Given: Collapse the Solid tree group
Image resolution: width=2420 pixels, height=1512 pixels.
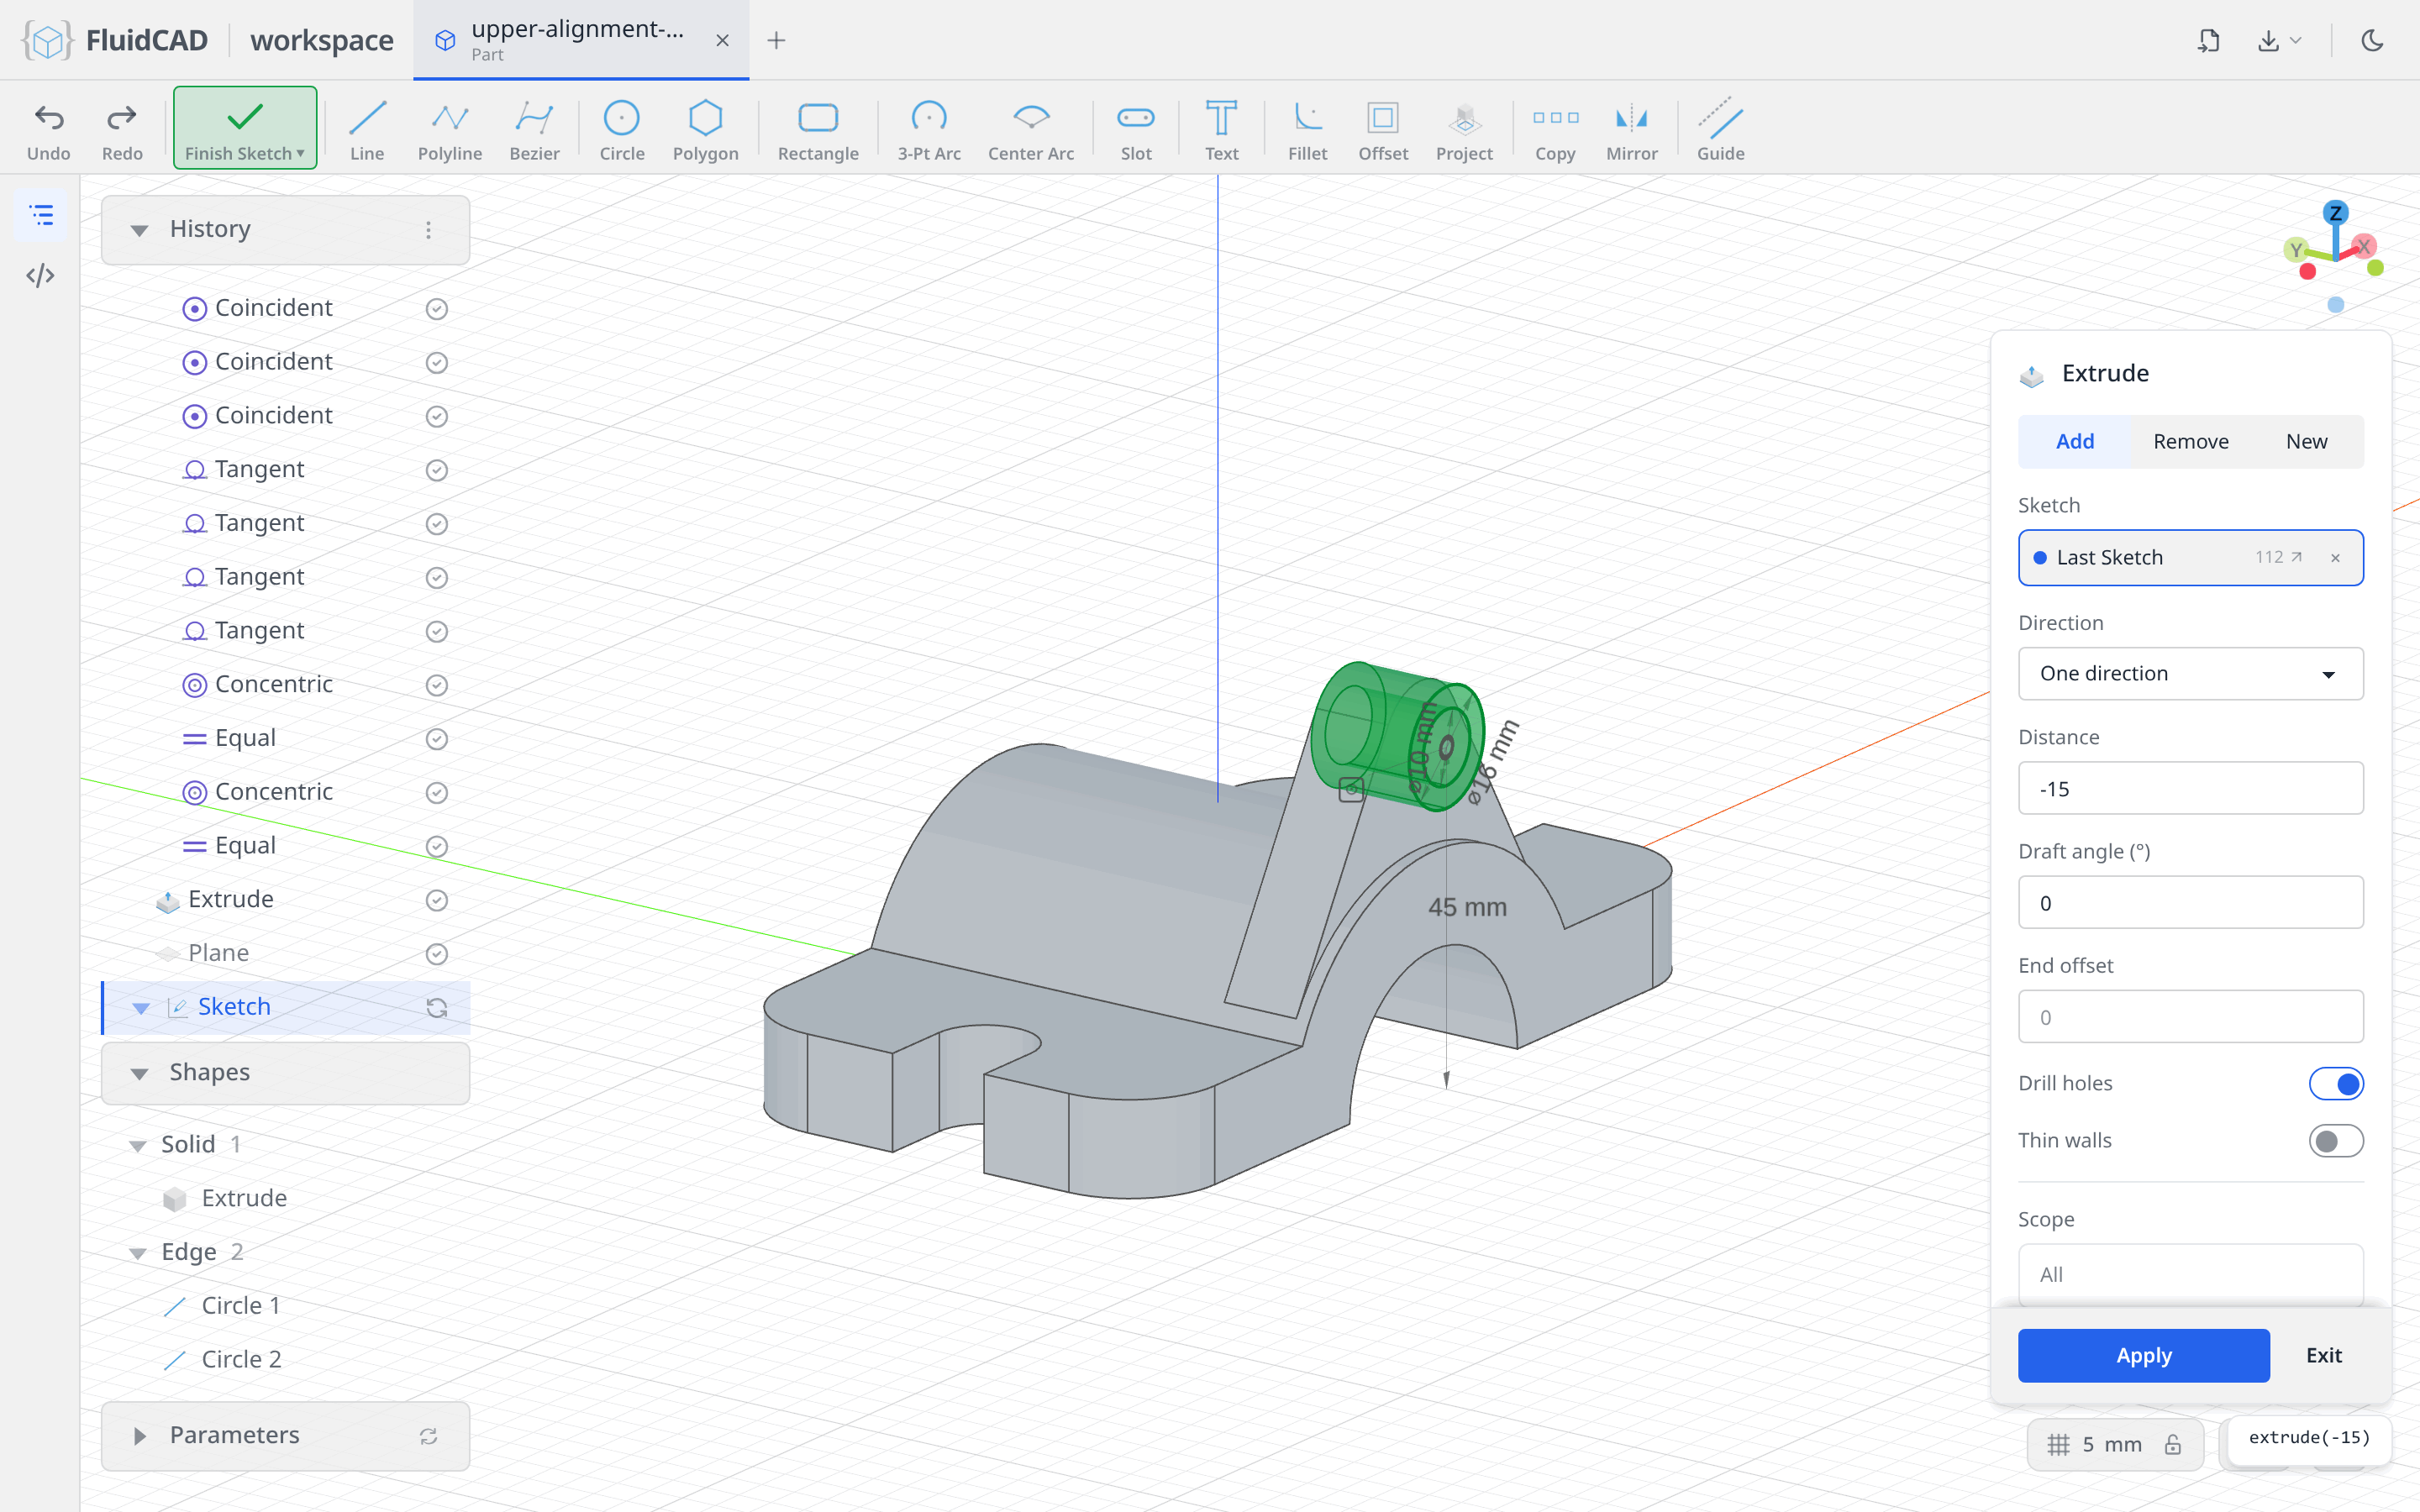Looking at the screenshot, I should tap(137, 1145).
